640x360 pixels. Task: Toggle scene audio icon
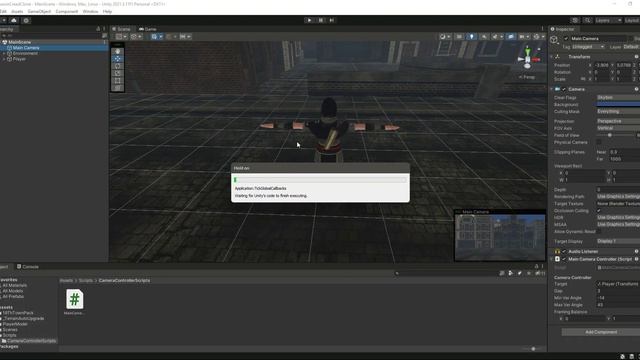coord(484,37)
